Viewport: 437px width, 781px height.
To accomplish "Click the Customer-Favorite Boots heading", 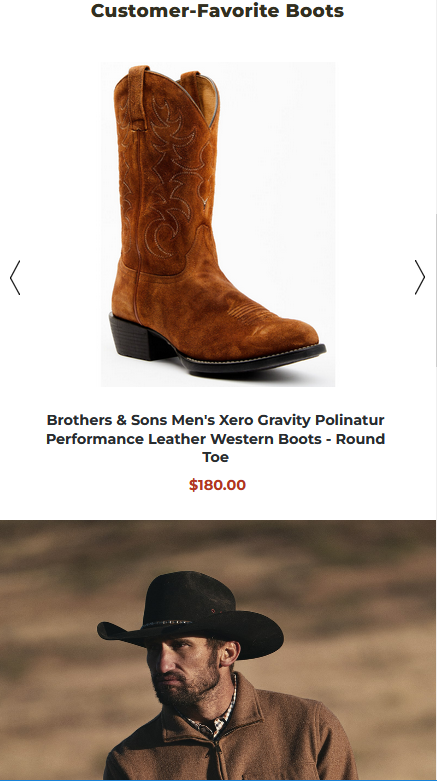I will 217,10.
